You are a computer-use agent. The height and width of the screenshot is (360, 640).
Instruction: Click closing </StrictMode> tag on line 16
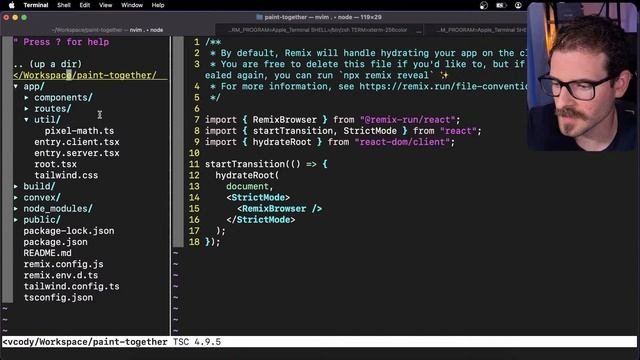(x=260, y=220)
